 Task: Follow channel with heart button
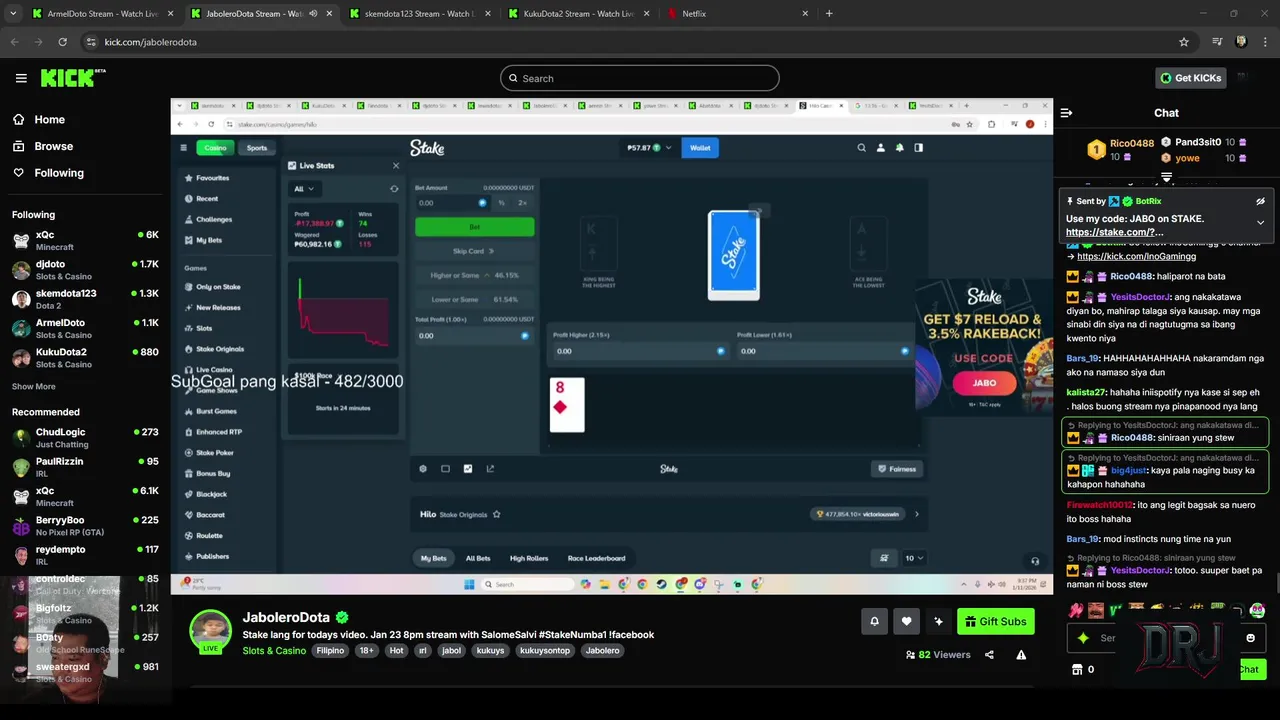906,621
